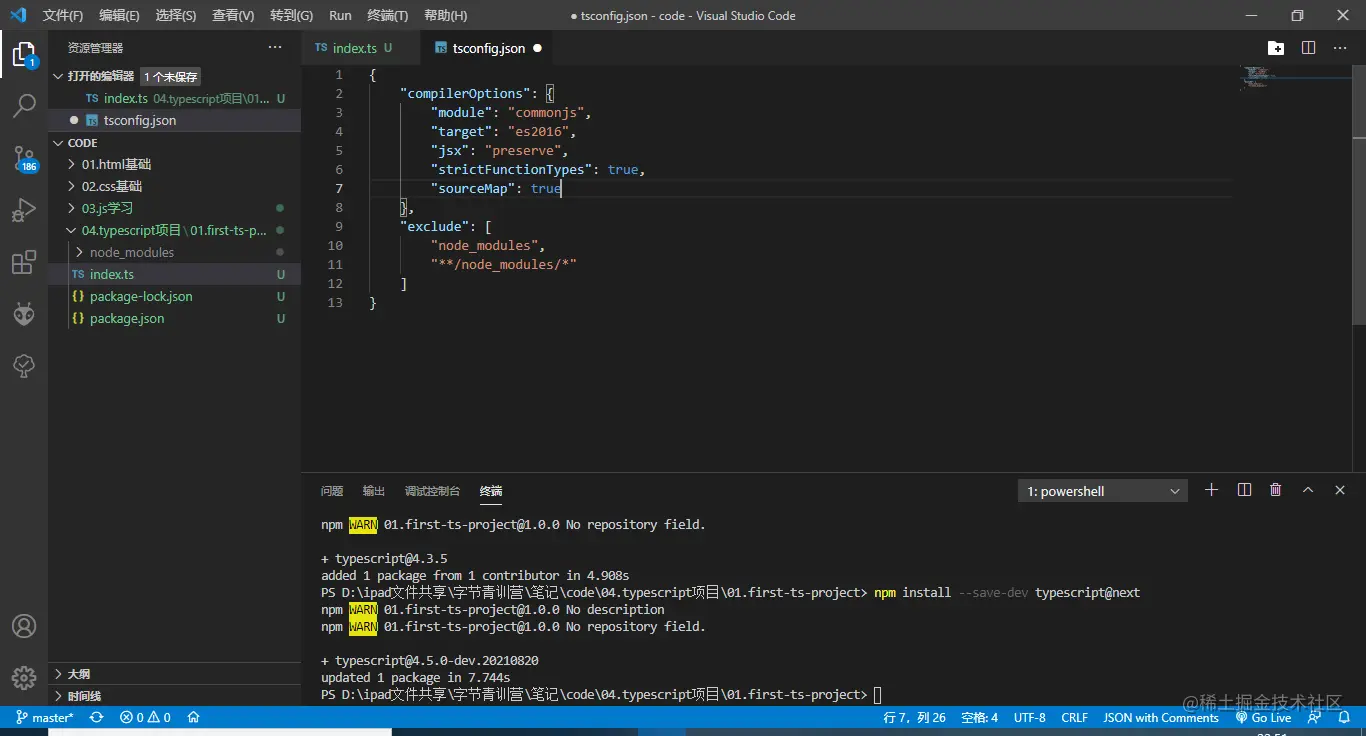Collapse the Open Editors section
The height and width of the screenshot is (736, 1366).
click(59, 76)
